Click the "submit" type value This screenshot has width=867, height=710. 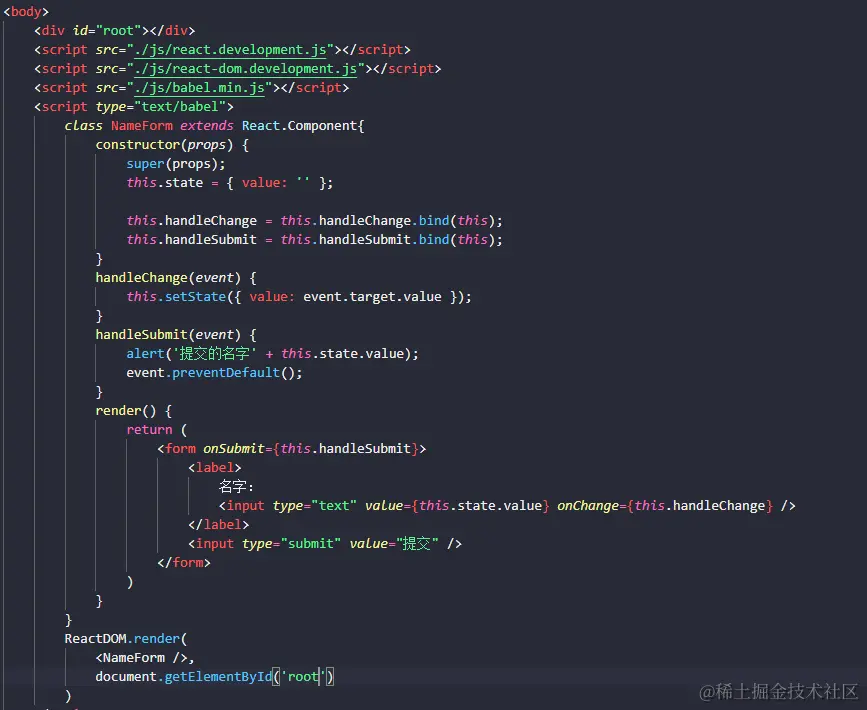311,544
